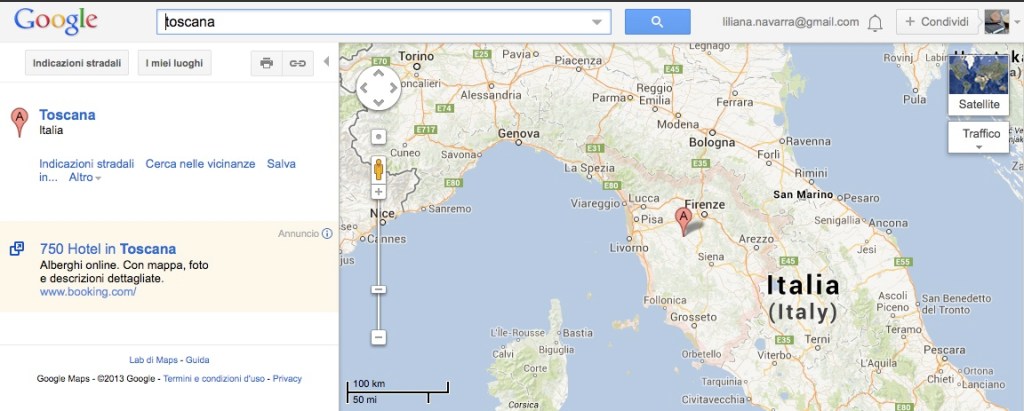Zoom in with the plus button

(x=378, y=191)
